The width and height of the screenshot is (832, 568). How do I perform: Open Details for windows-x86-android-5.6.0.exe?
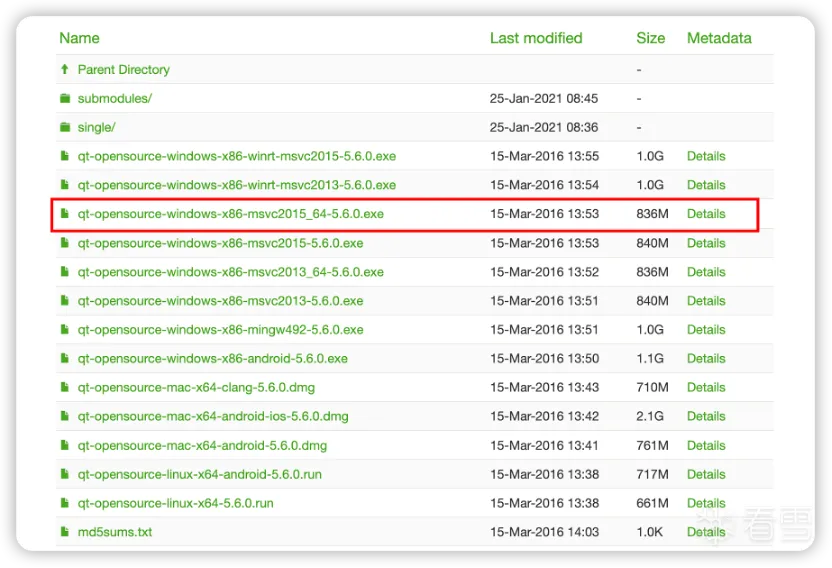pyautogui.click(x=706, y=358)
